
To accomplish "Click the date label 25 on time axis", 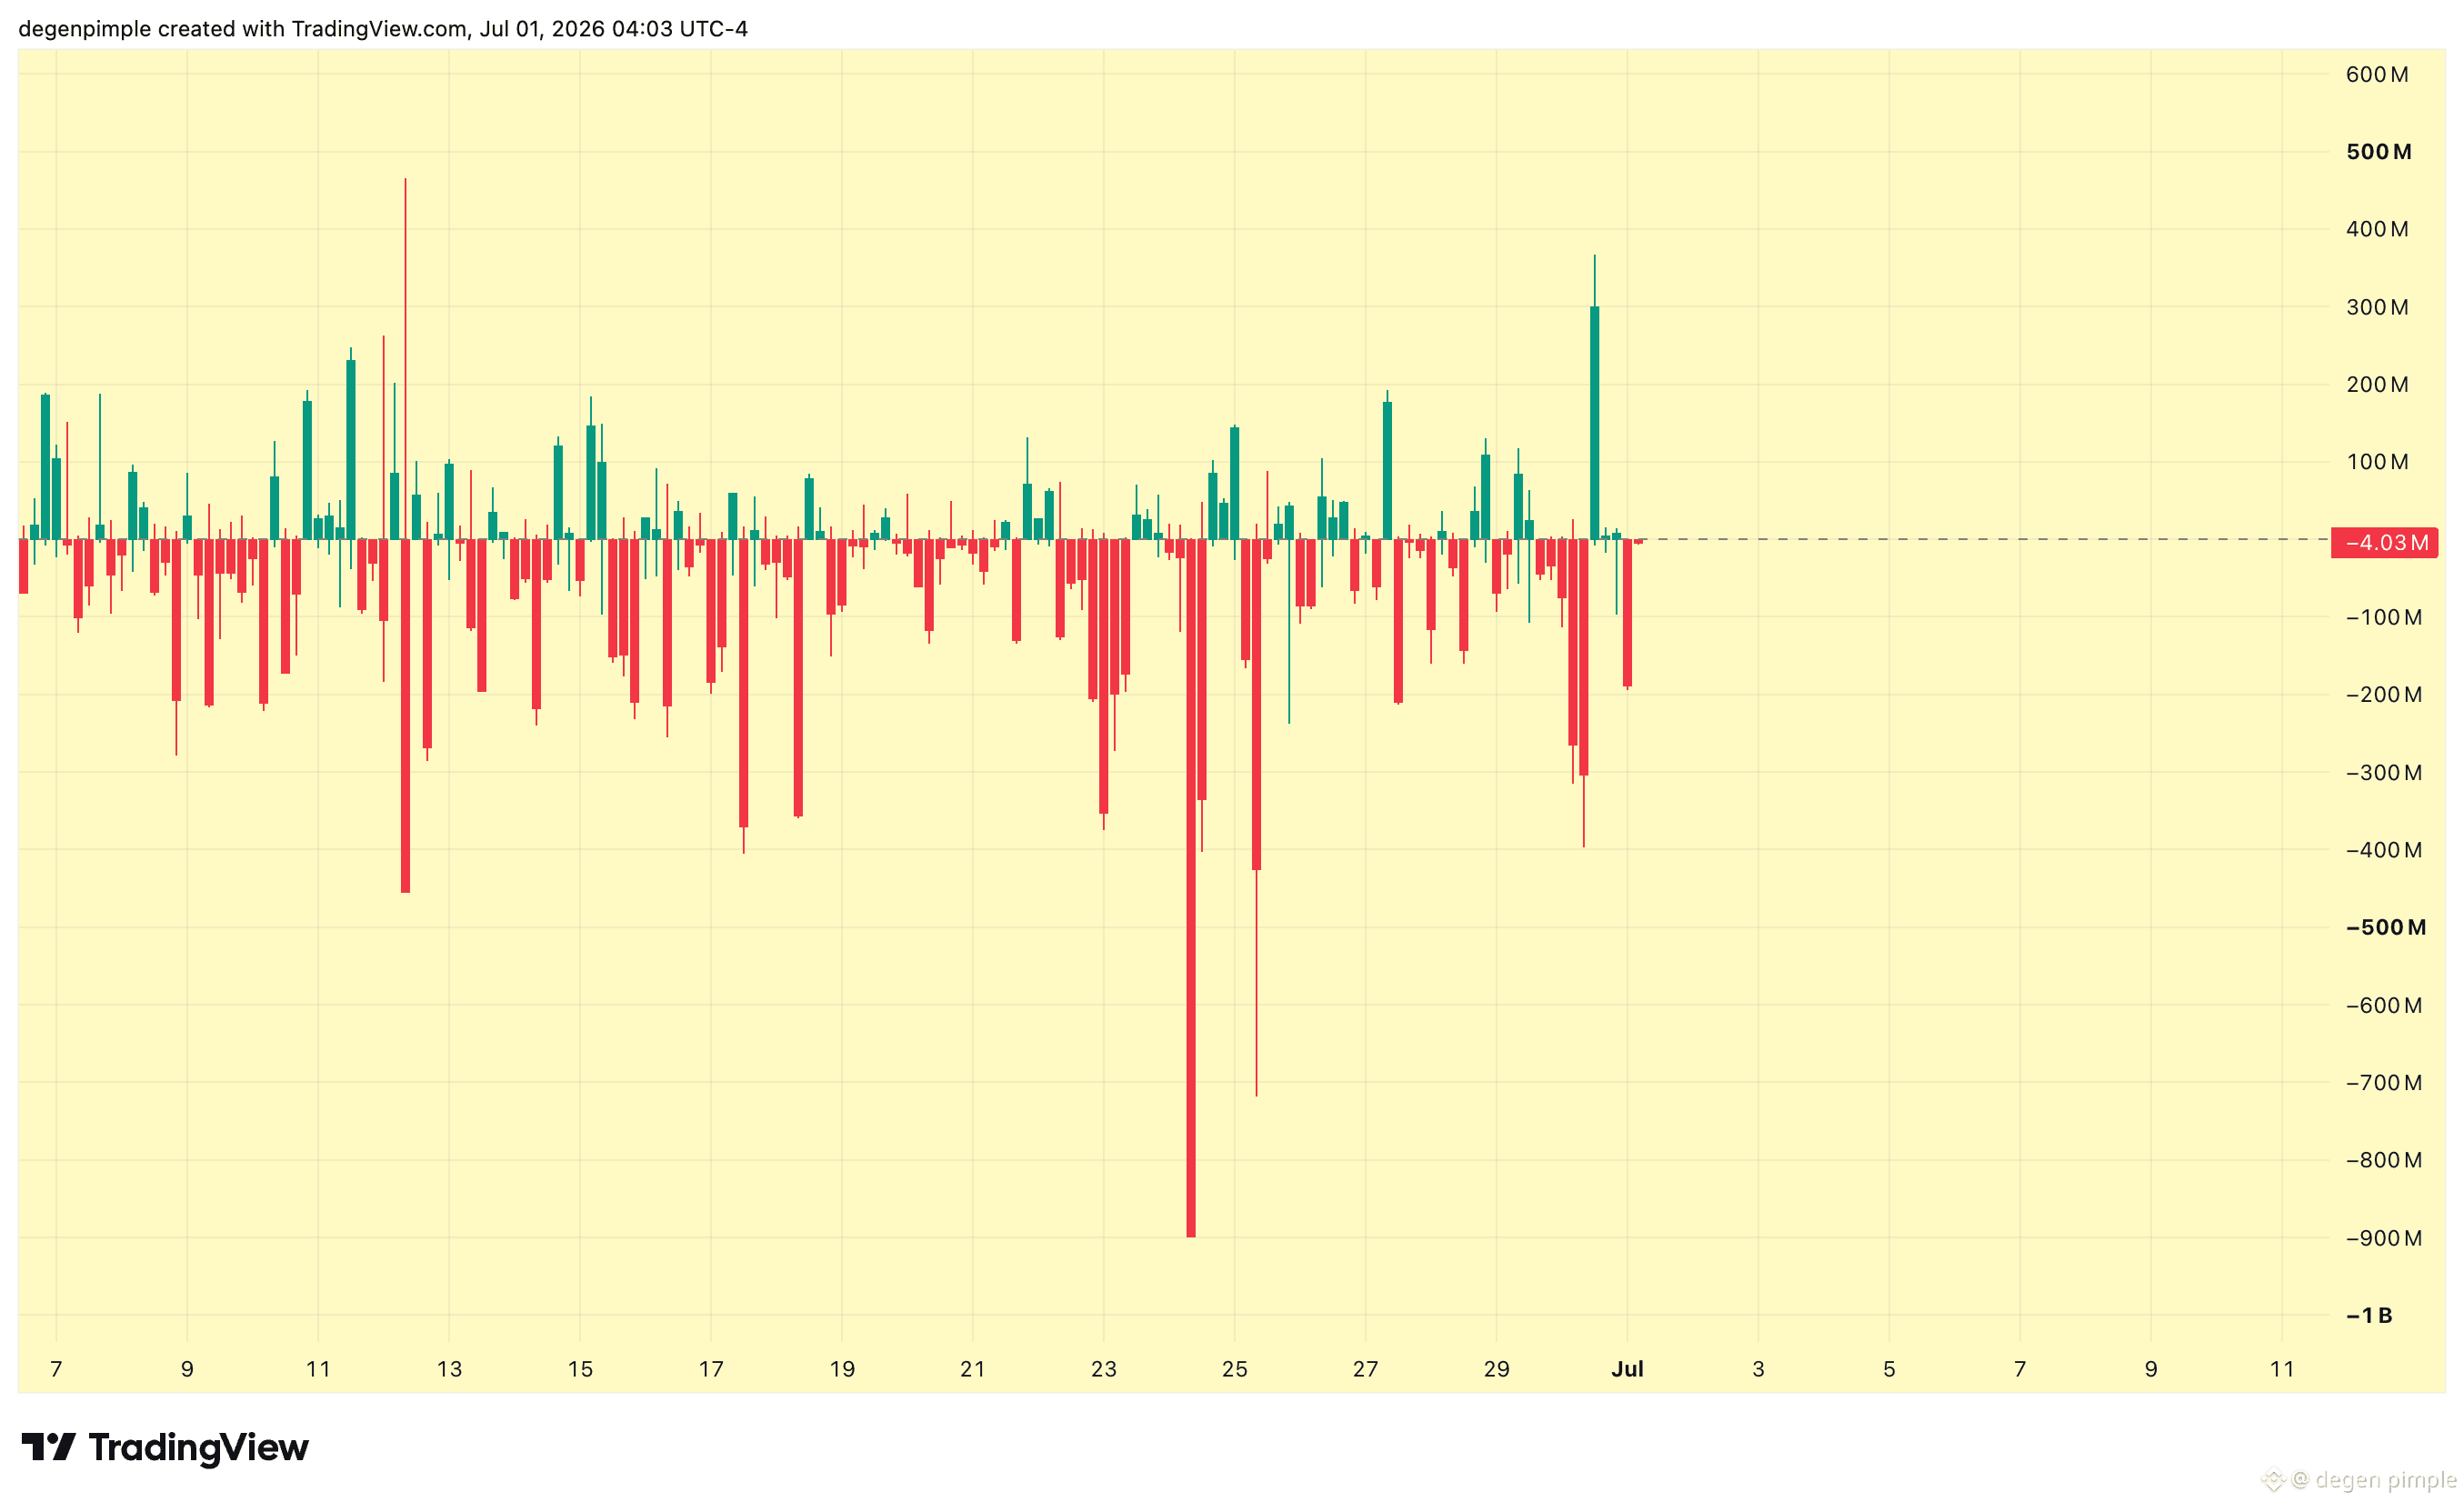I will coord(1234,1369).
